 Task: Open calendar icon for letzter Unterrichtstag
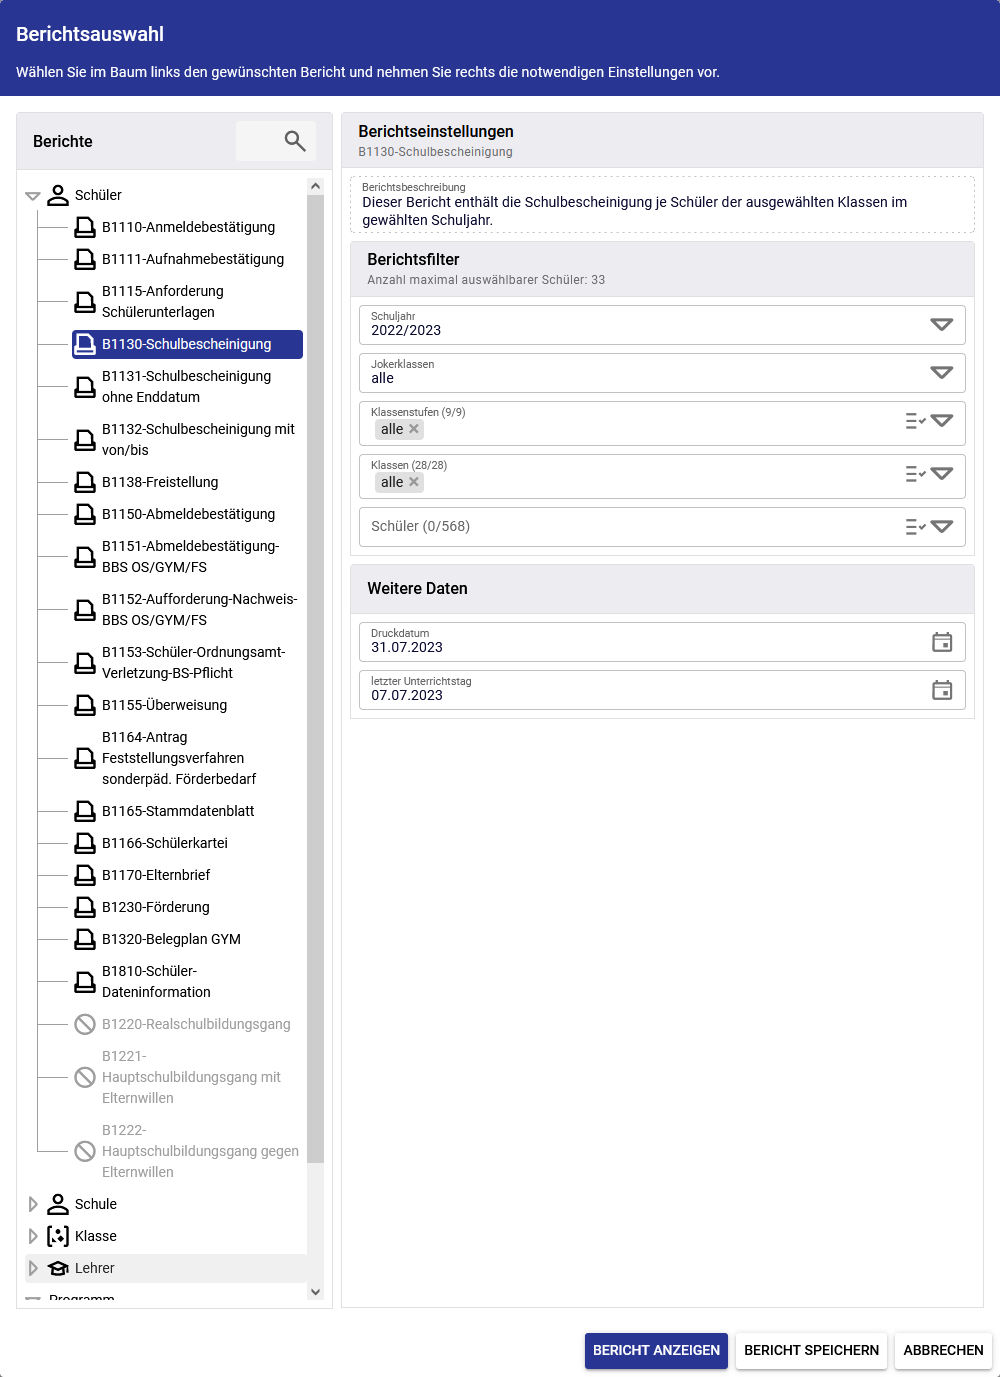[x=942, y=690]
